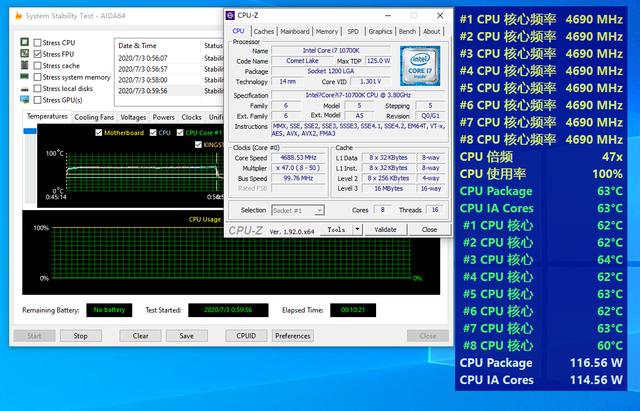The height and width of the screenshot is (411, 640).
Task: Open the About tab in CPU-Z
Action: point(431,31)
